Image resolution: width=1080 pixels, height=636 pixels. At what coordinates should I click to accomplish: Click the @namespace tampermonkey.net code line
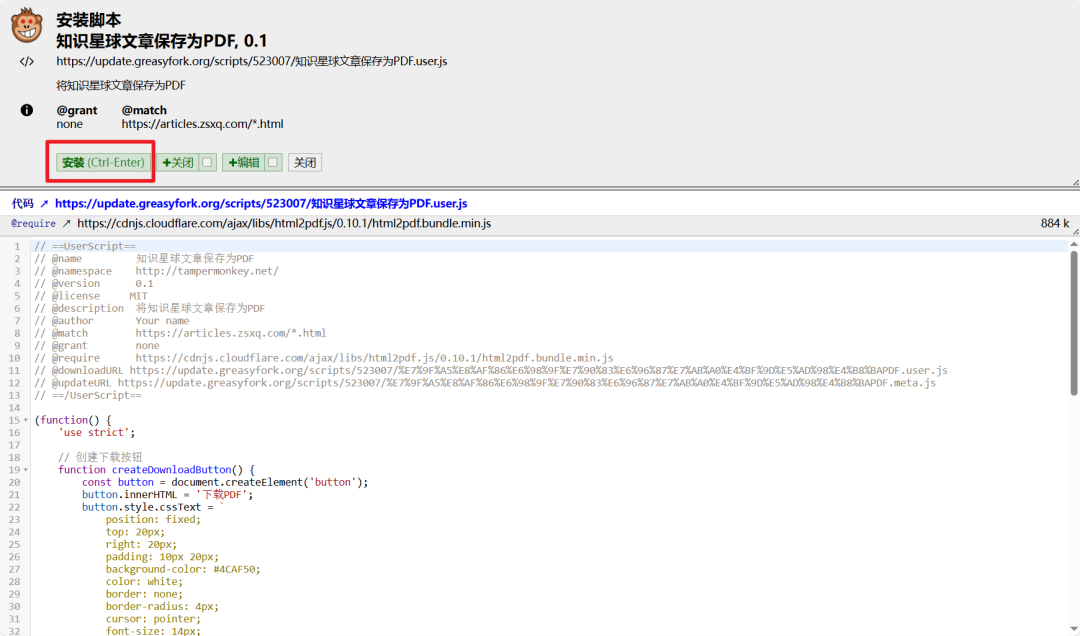point(156,271)
